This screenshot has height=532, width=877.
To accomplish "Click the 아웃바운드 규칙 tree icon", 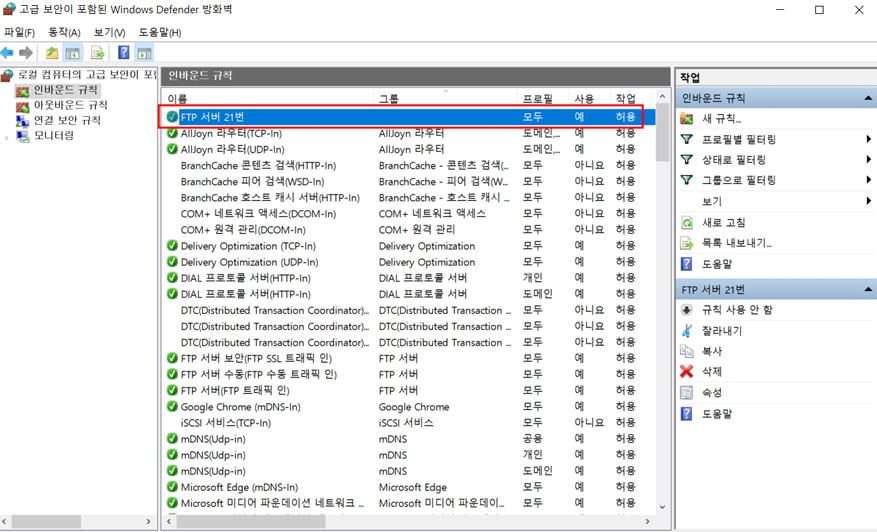I will click(x=22, y=106).
